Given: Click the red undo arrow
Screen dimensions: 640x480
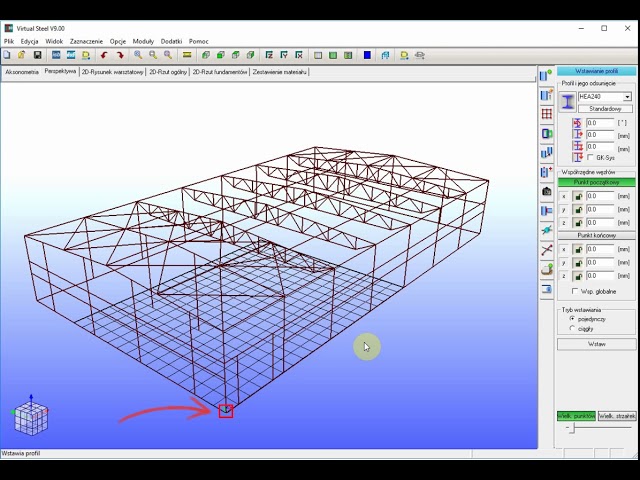Looking at the screenshot, I should (104, 55).
